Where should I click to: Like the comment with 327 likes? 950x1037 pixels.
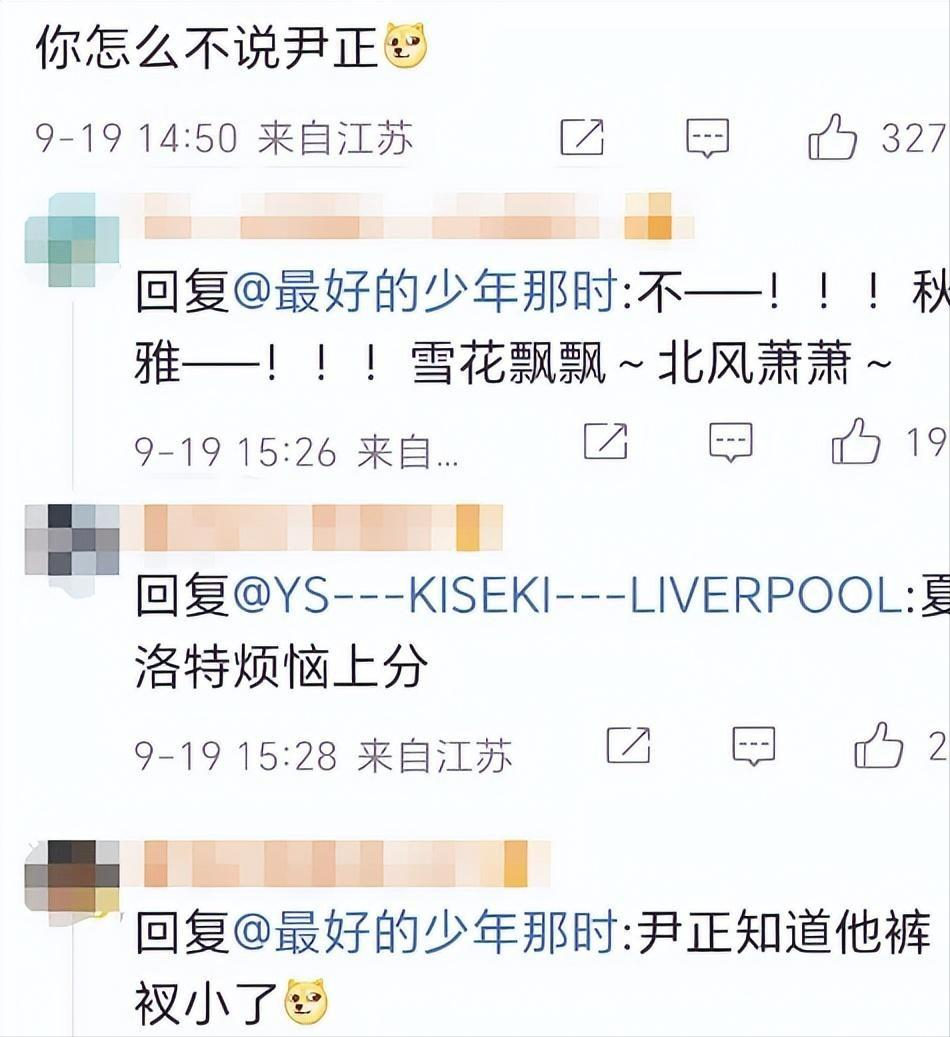pos(832,136)
